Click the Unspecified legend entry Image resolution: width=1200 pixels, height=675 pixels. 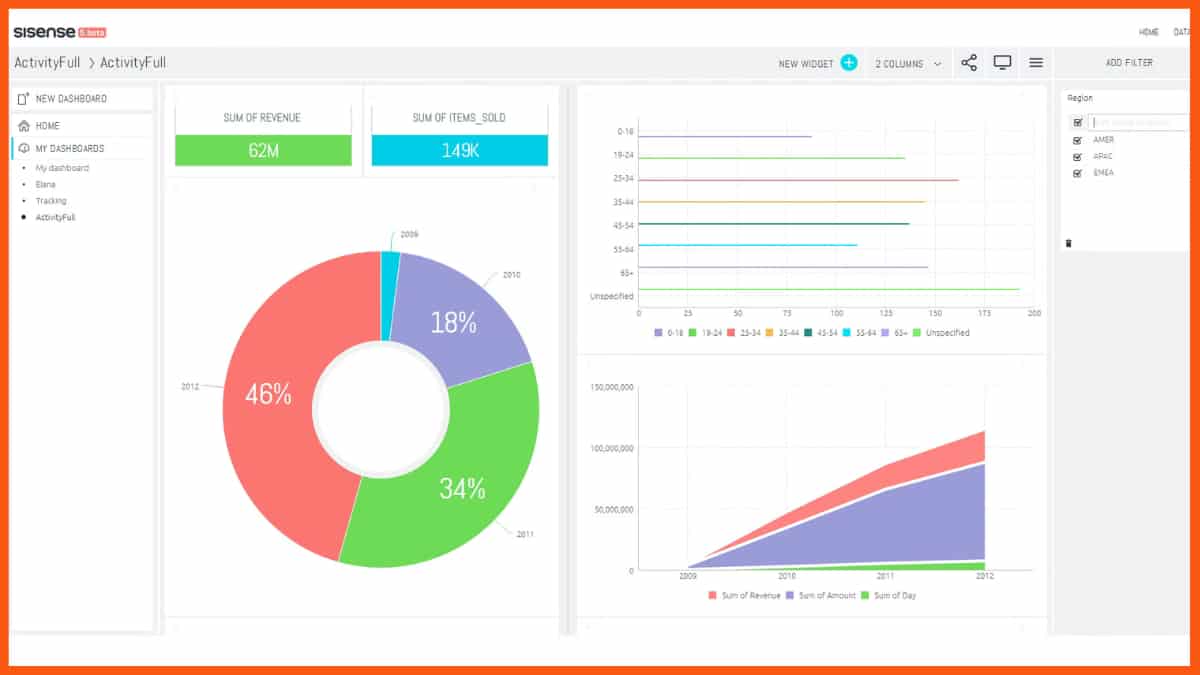click(x=939, y=333)
